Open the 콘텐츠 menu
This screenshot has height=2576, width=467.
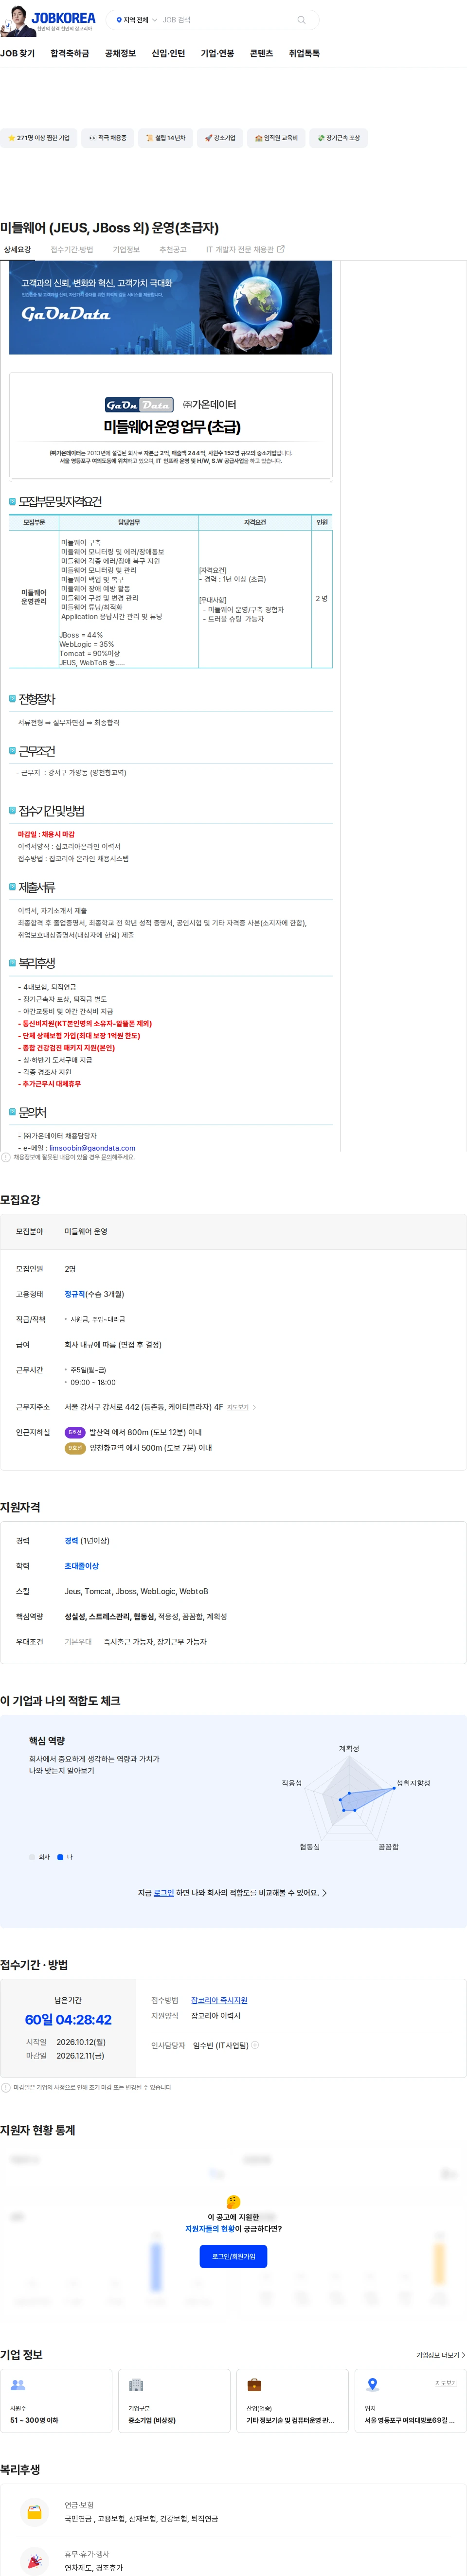click(261, 53)
